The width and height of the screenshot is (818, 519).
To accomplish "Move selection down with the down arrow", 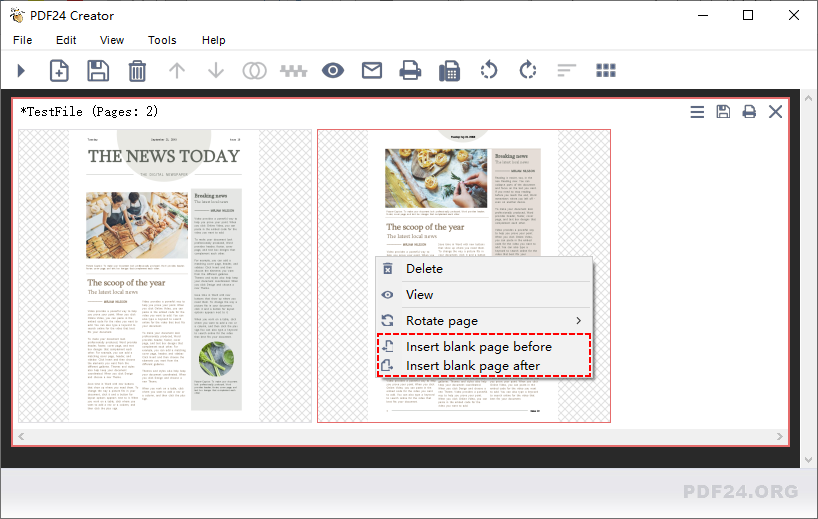I will click(216, 70).
